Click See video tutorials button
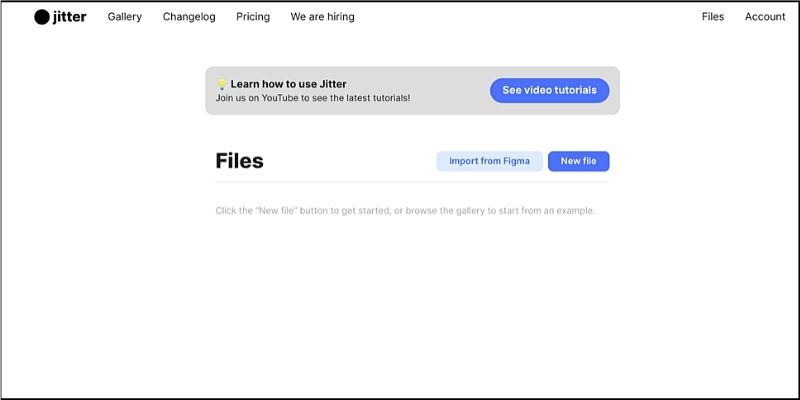Screen dimensions: 800x400 point(549,90)
